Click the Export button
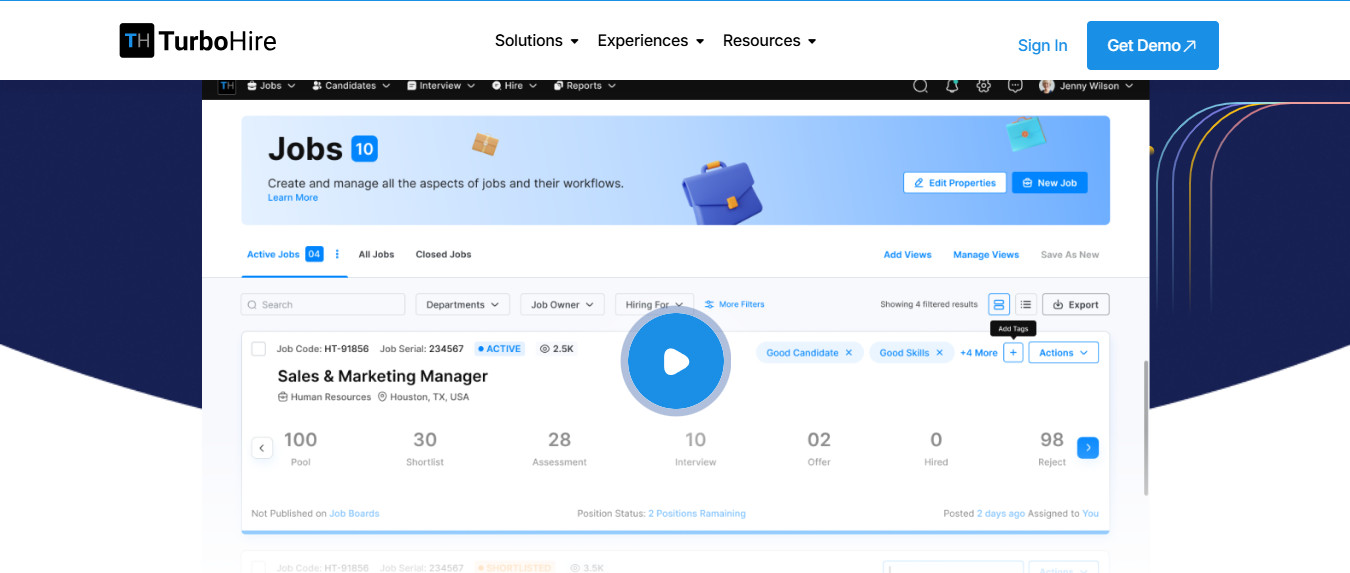This screenshot has width=1350, height=573. [1076, 305]
